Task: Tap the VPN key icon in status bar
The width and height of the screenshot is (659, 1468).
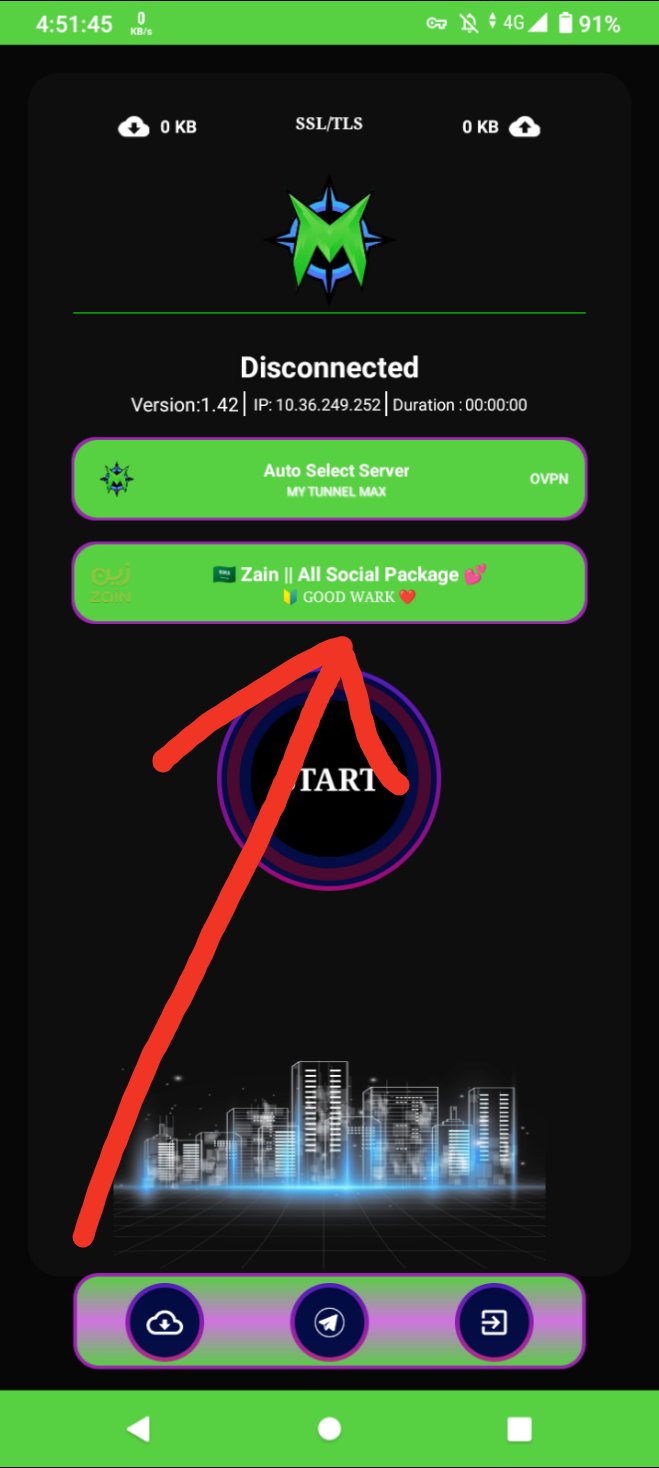Action: [x=437, y=23]
